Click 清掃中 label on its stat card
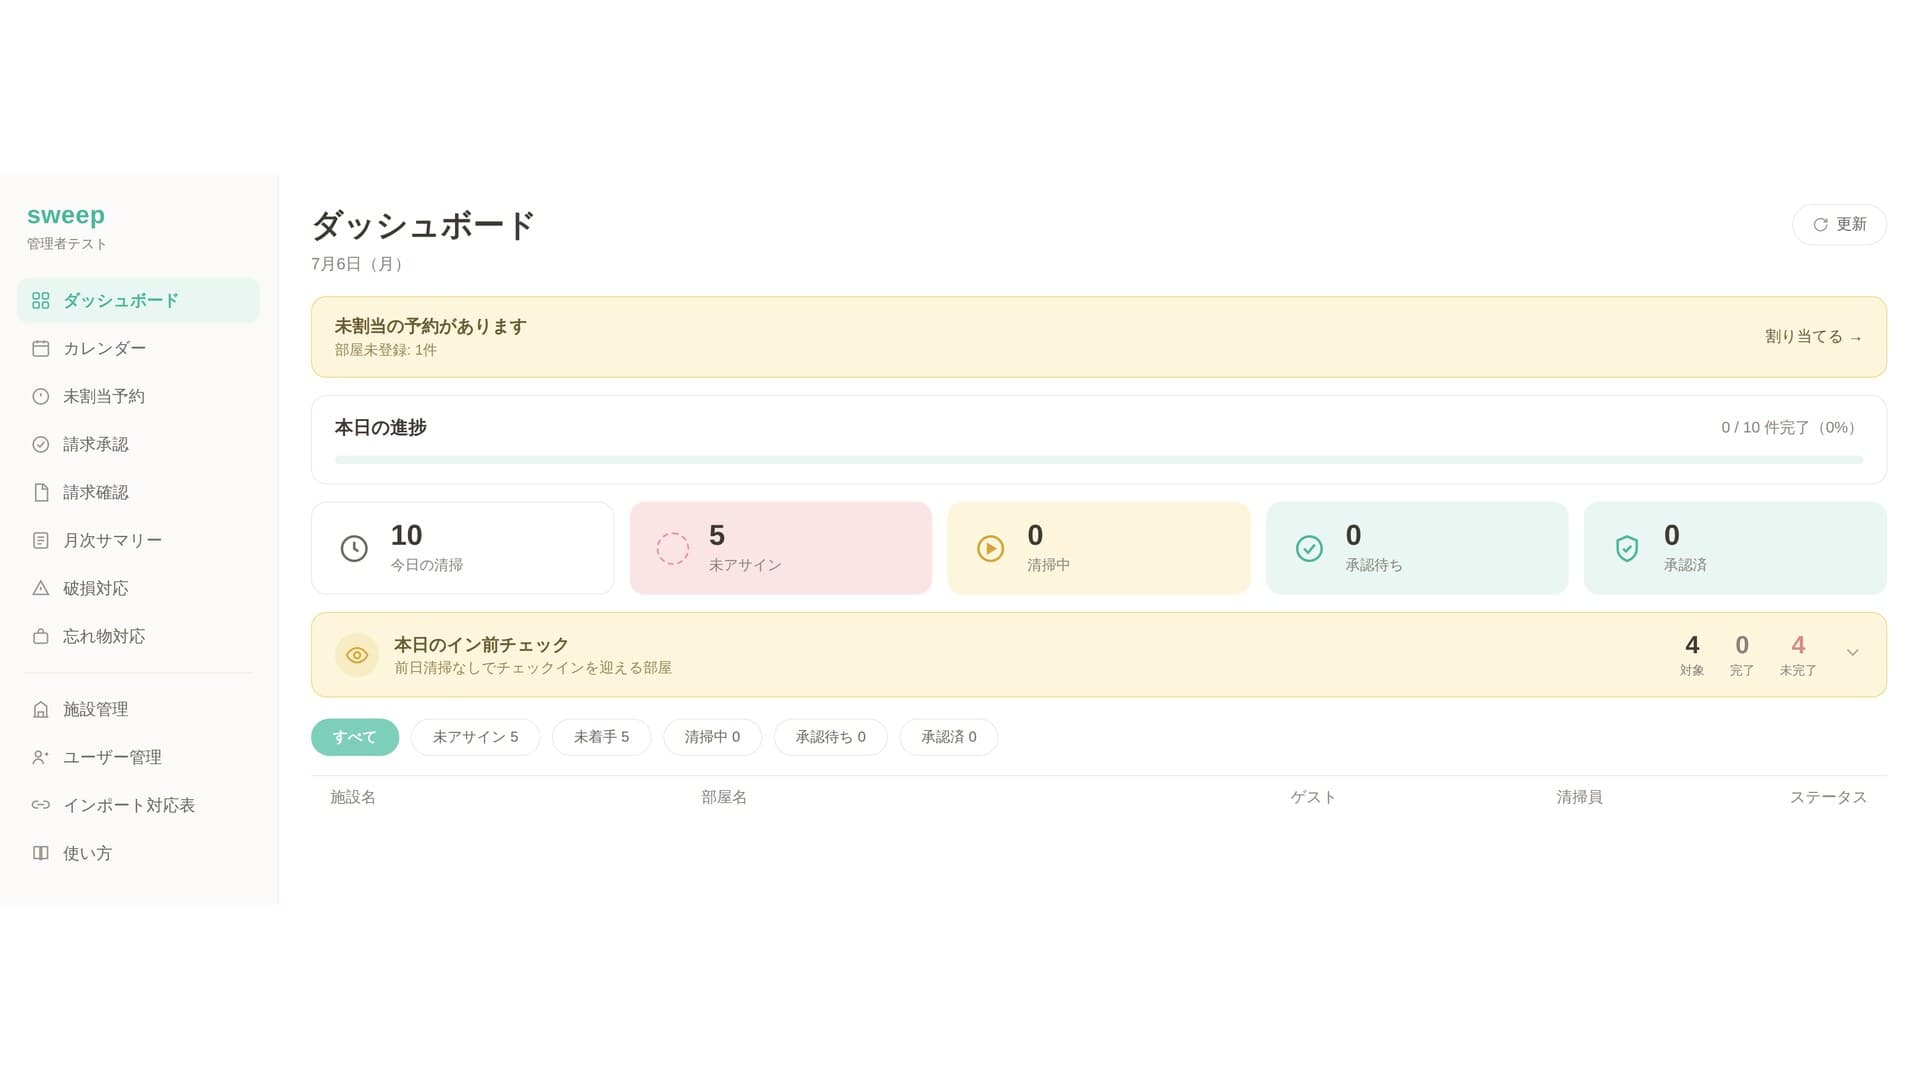 1048,565
